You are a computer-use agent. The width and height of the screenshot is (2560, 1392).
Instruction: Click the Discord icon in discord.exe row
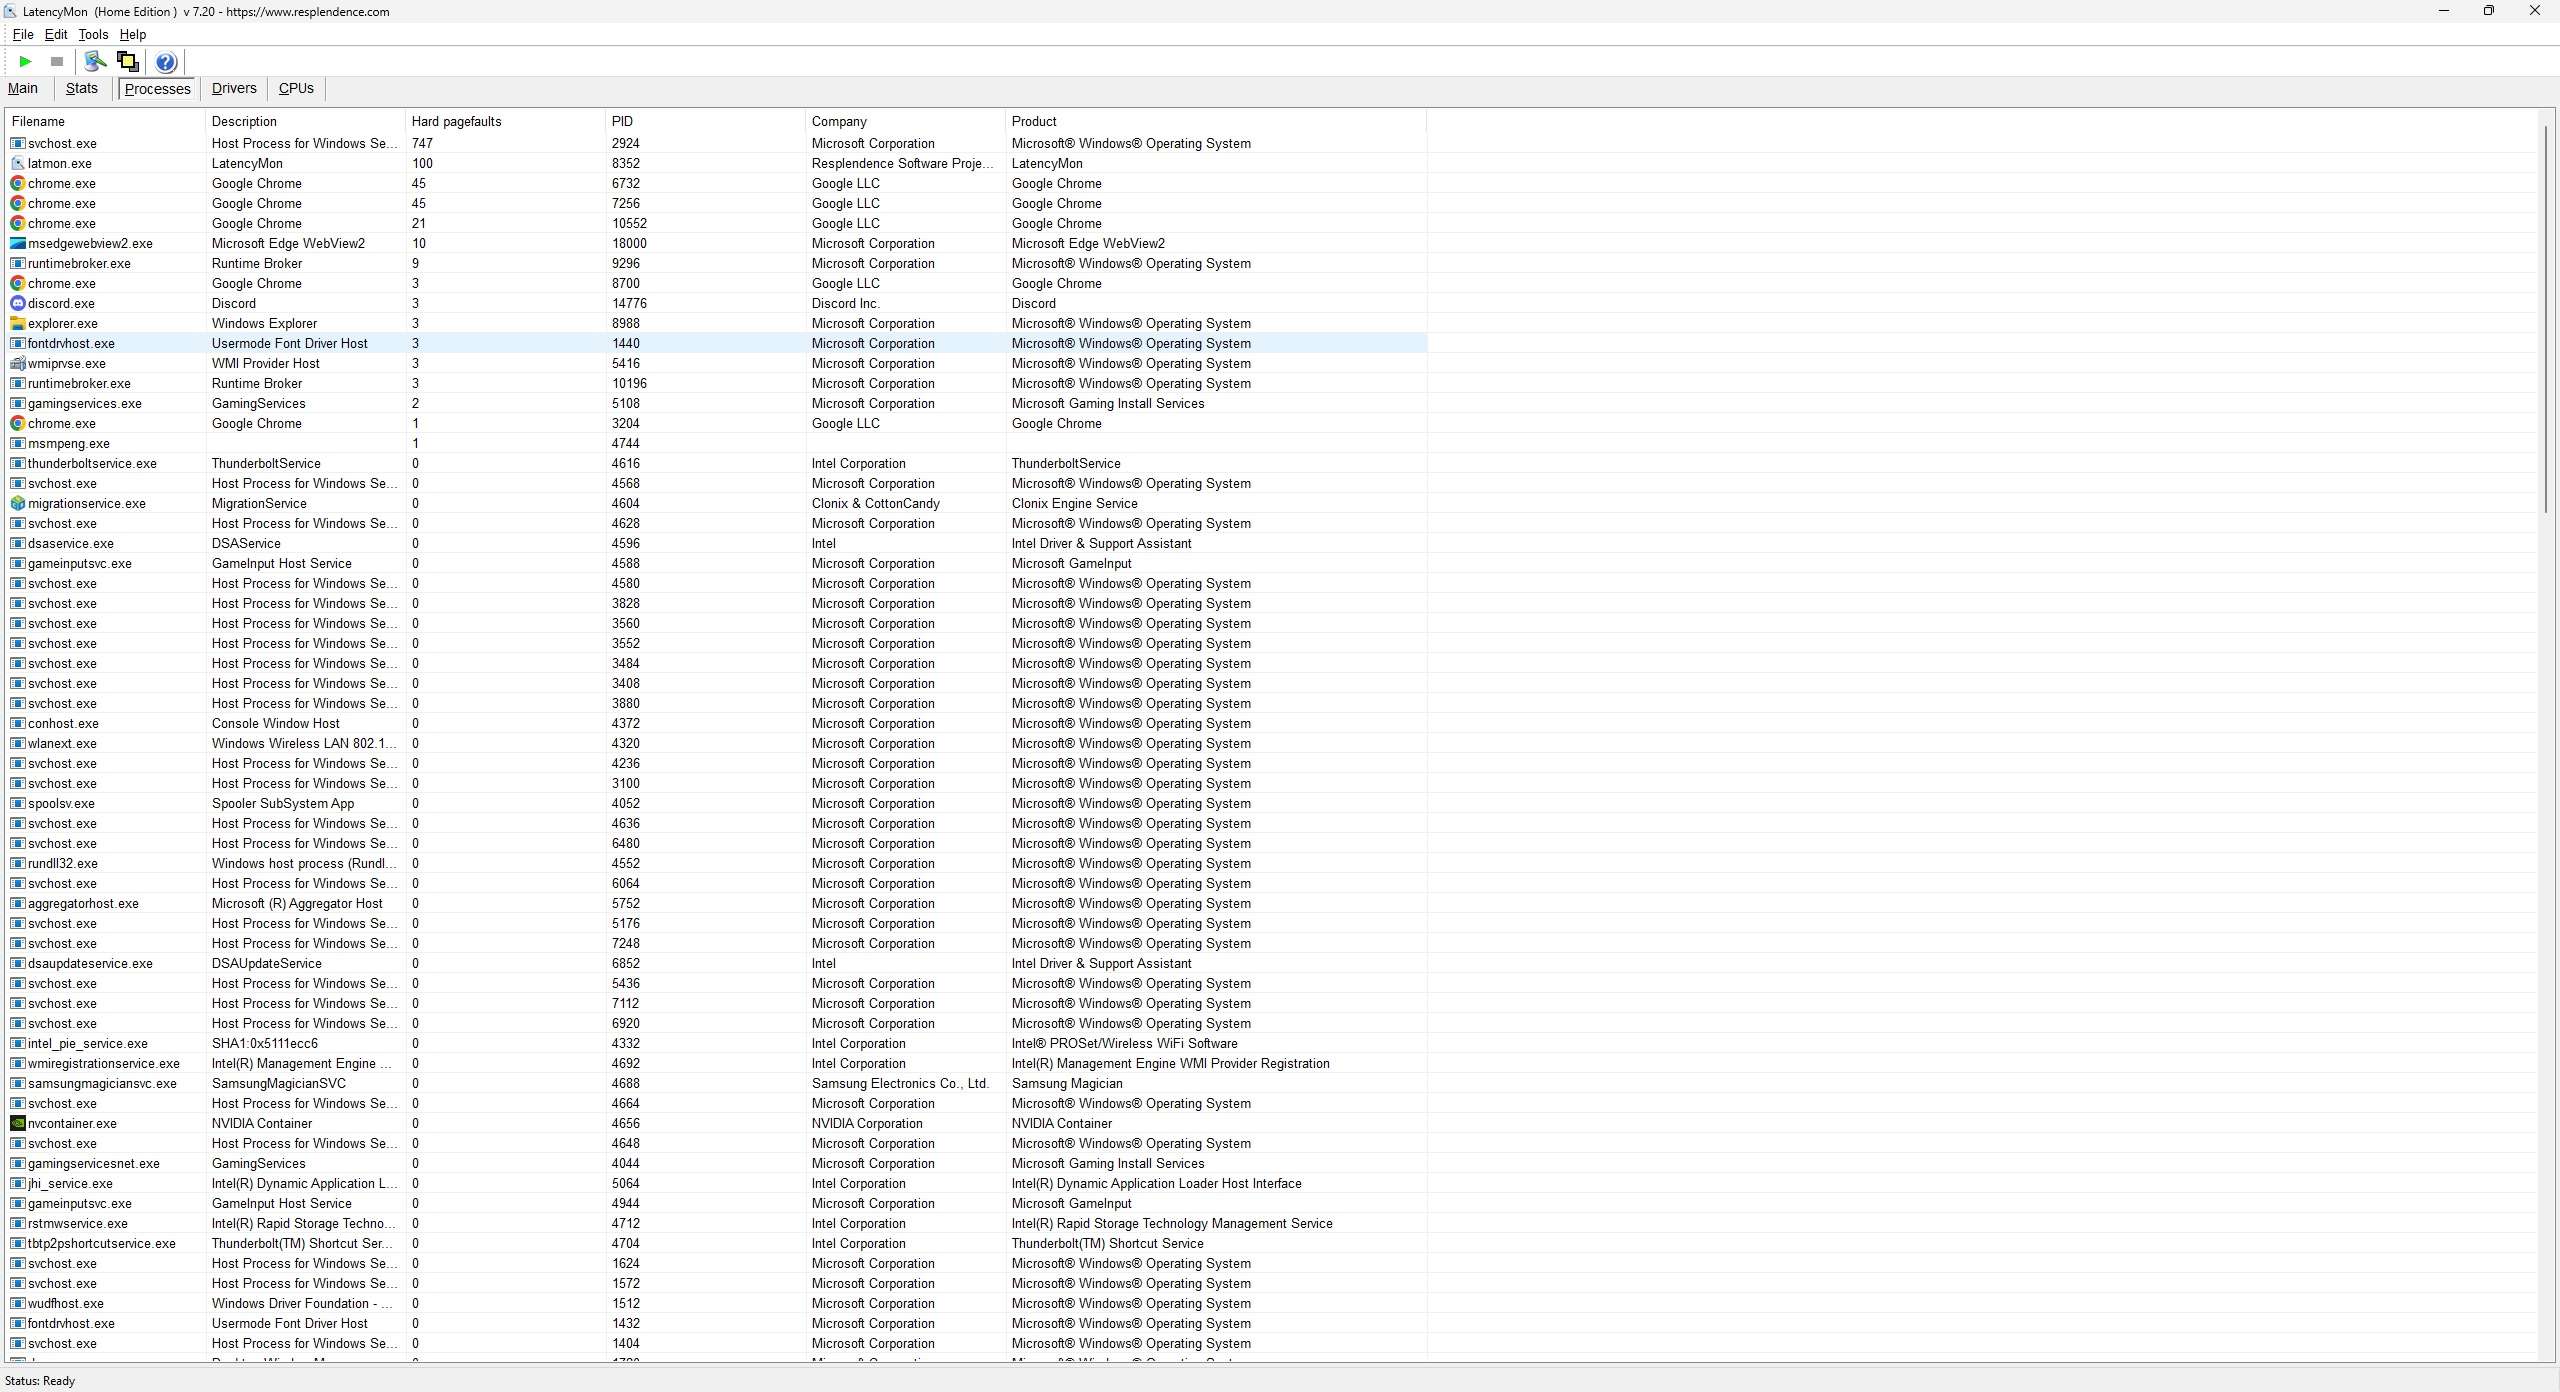18,303
